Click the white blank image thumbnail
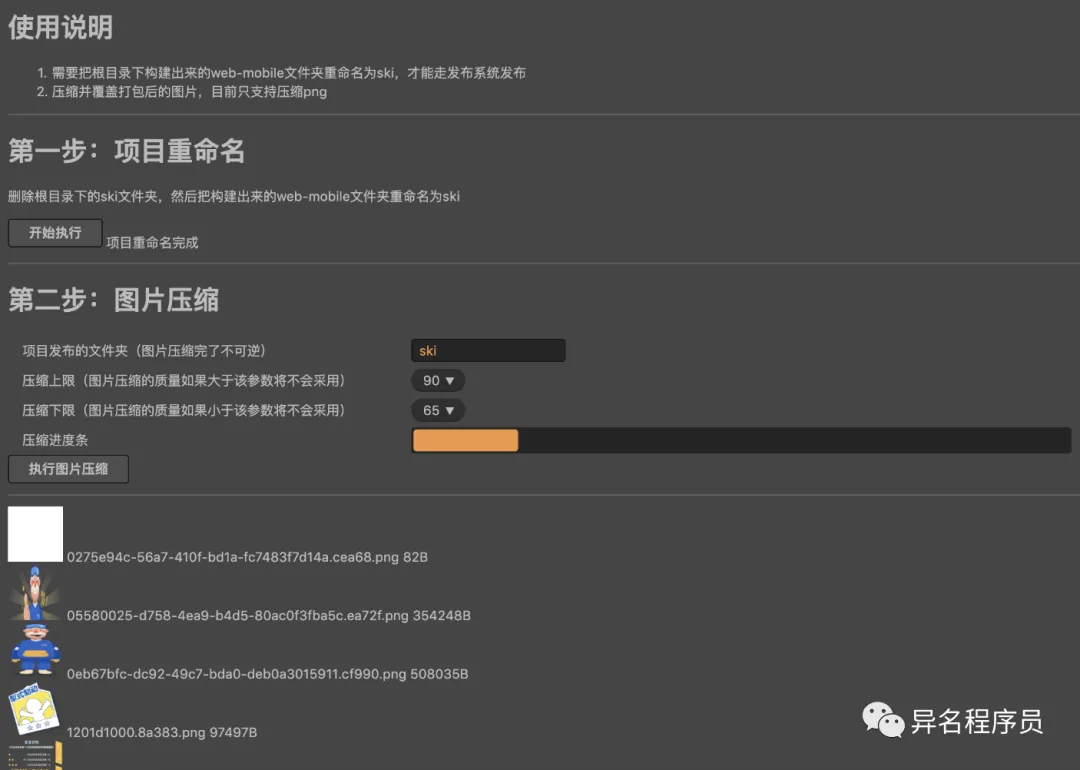The width and height of the screenshot is (1080, 770). click(x=35, y=533)
